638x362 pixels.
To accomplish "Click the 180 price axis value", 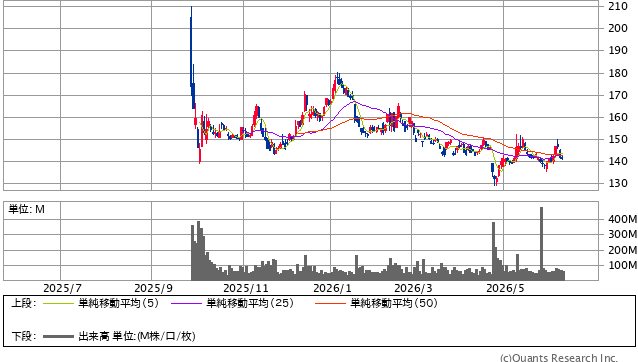I will (x=618, y=73).
